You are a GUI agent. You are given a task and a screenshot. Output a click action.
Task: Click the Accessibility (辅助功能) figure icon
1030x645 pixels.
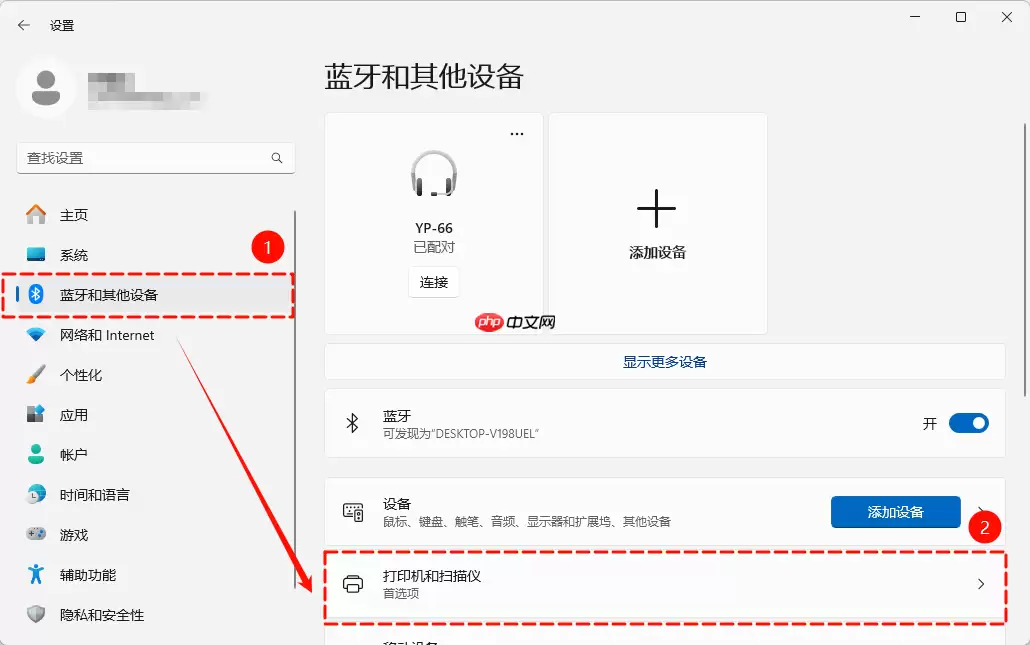click(x=36, y=574)
